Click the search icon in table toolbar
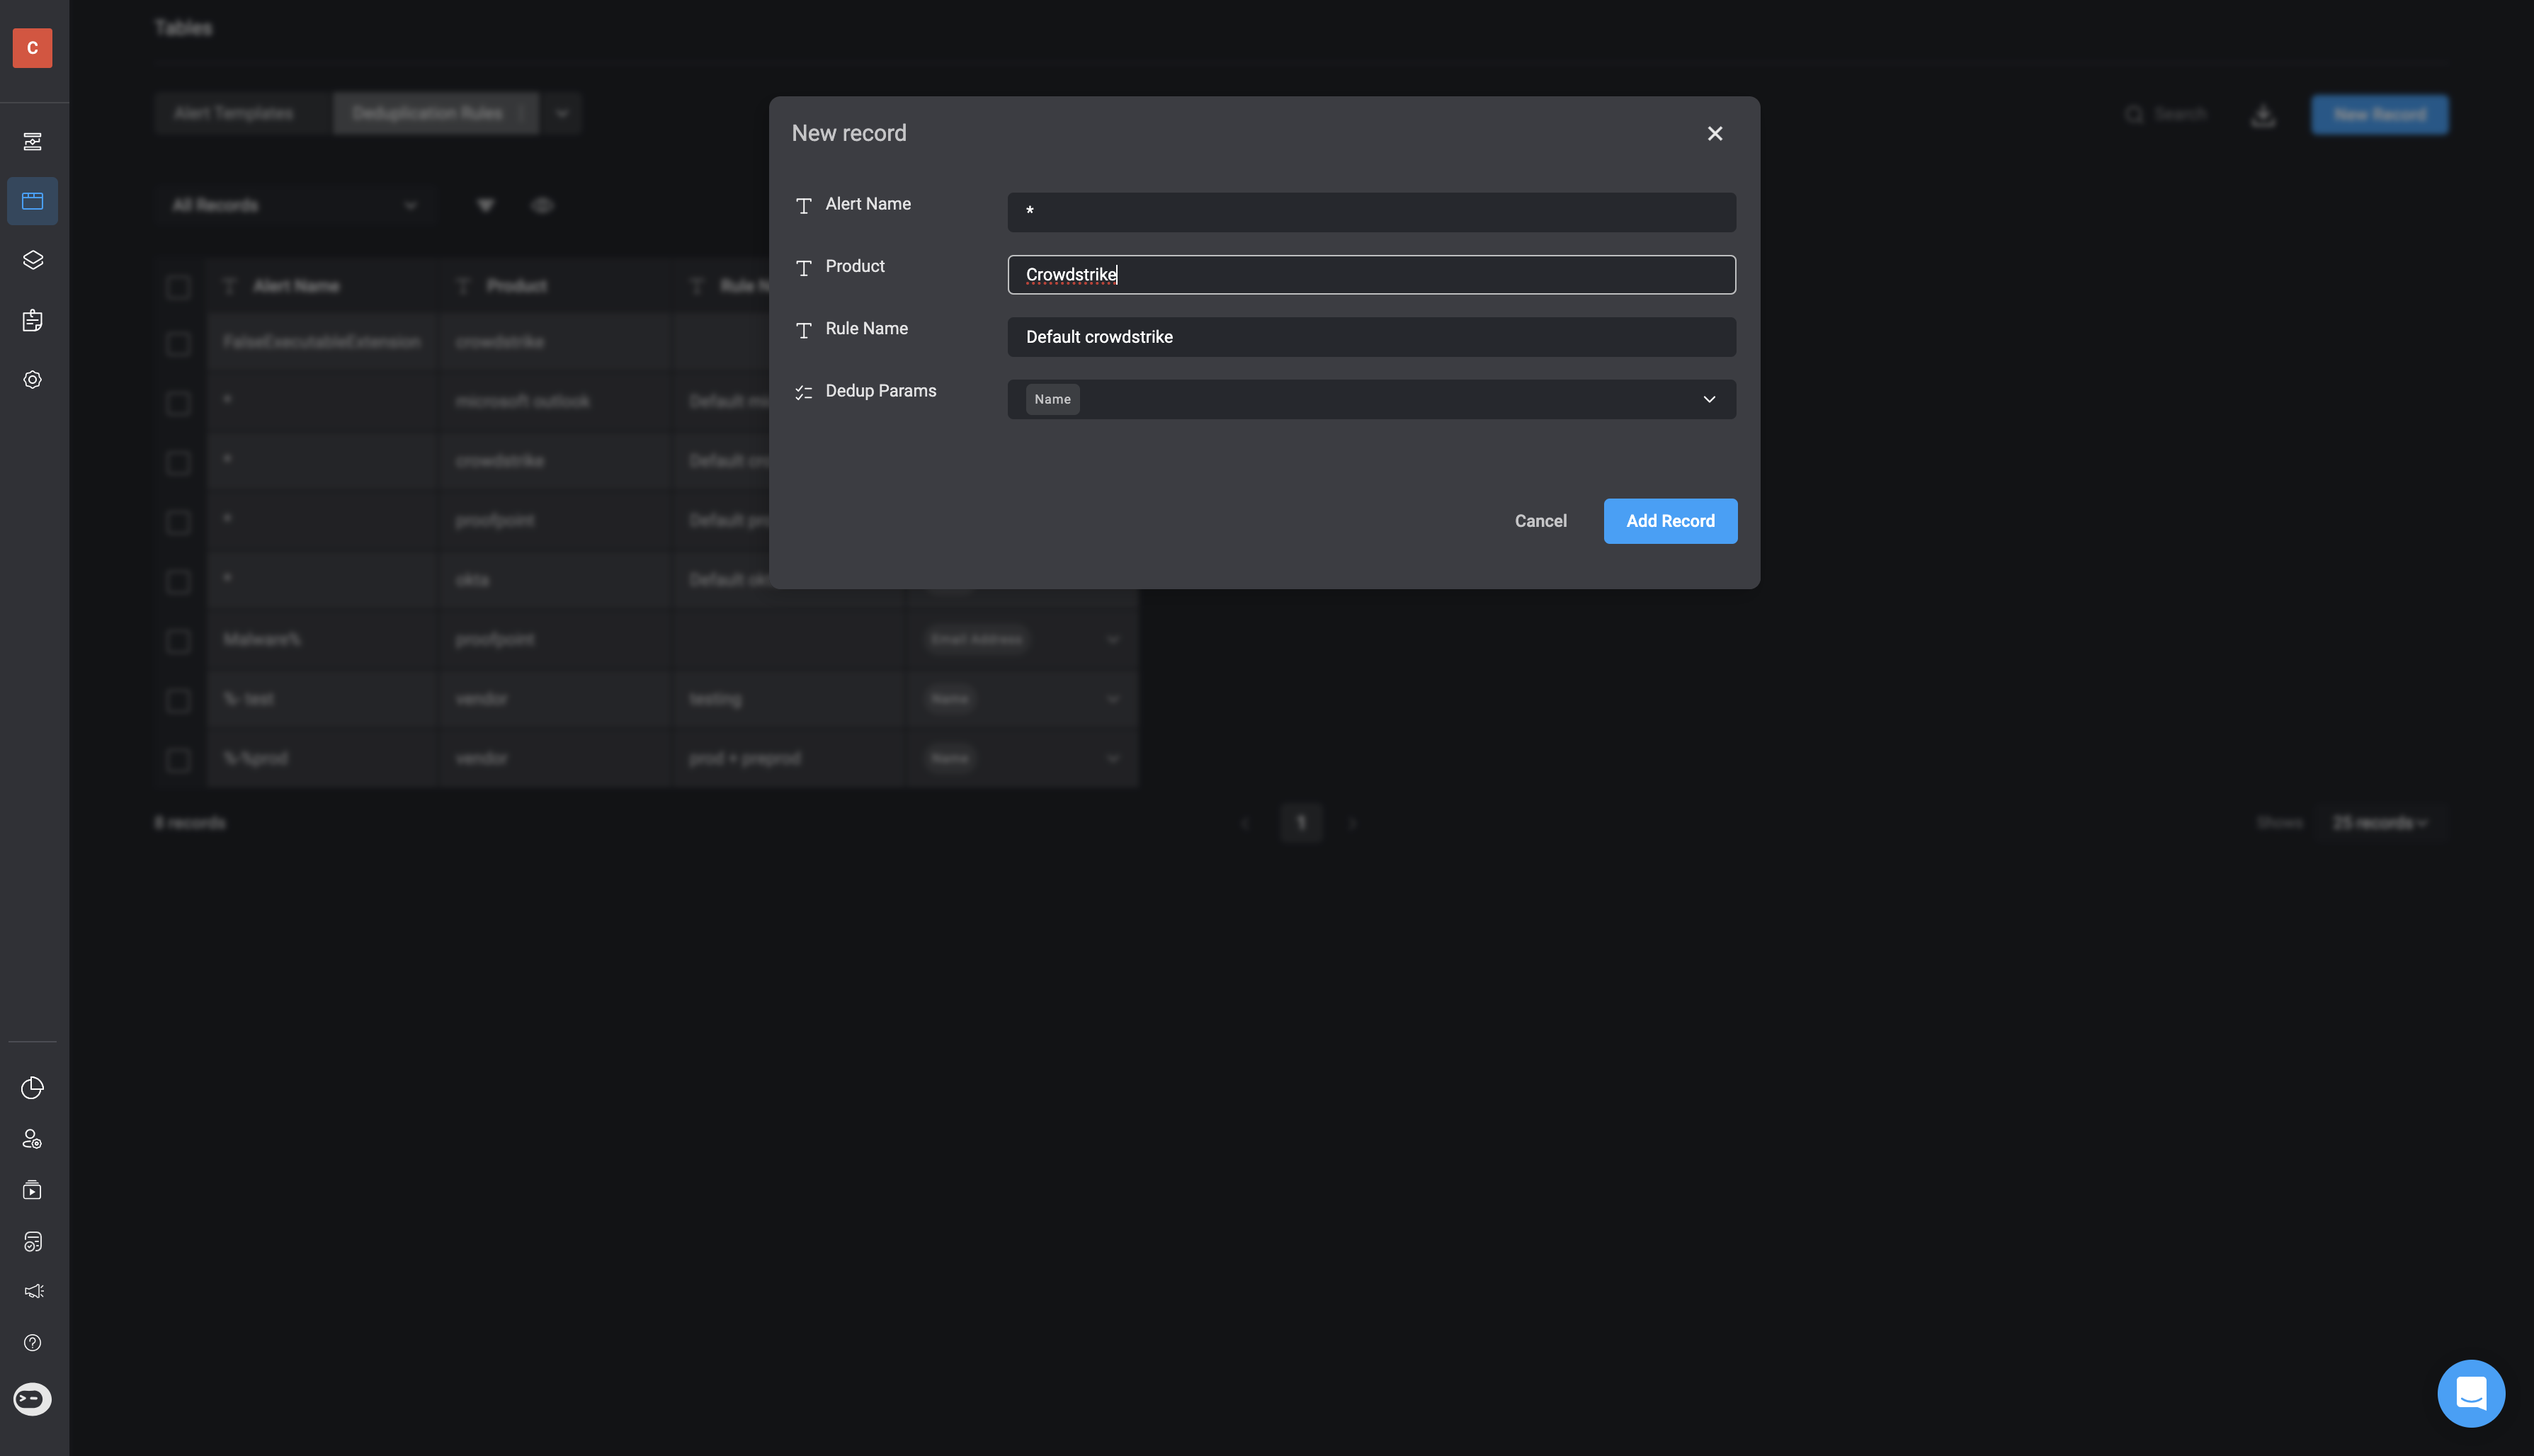The height and width of the screenshot is (1456, 2534). 2134,114
